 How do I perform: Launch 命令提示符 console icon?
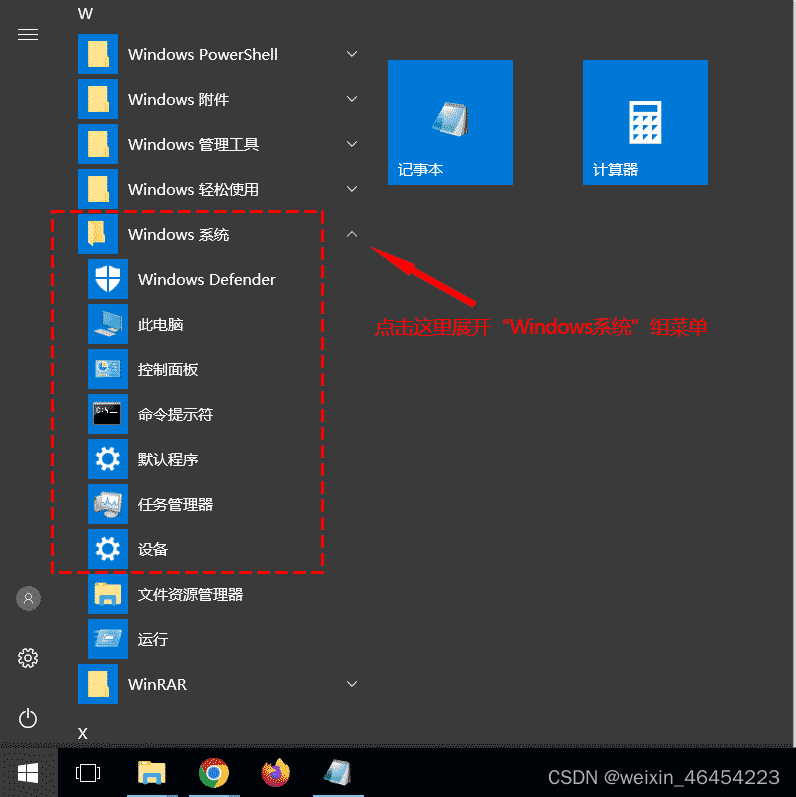pos(108,414)
